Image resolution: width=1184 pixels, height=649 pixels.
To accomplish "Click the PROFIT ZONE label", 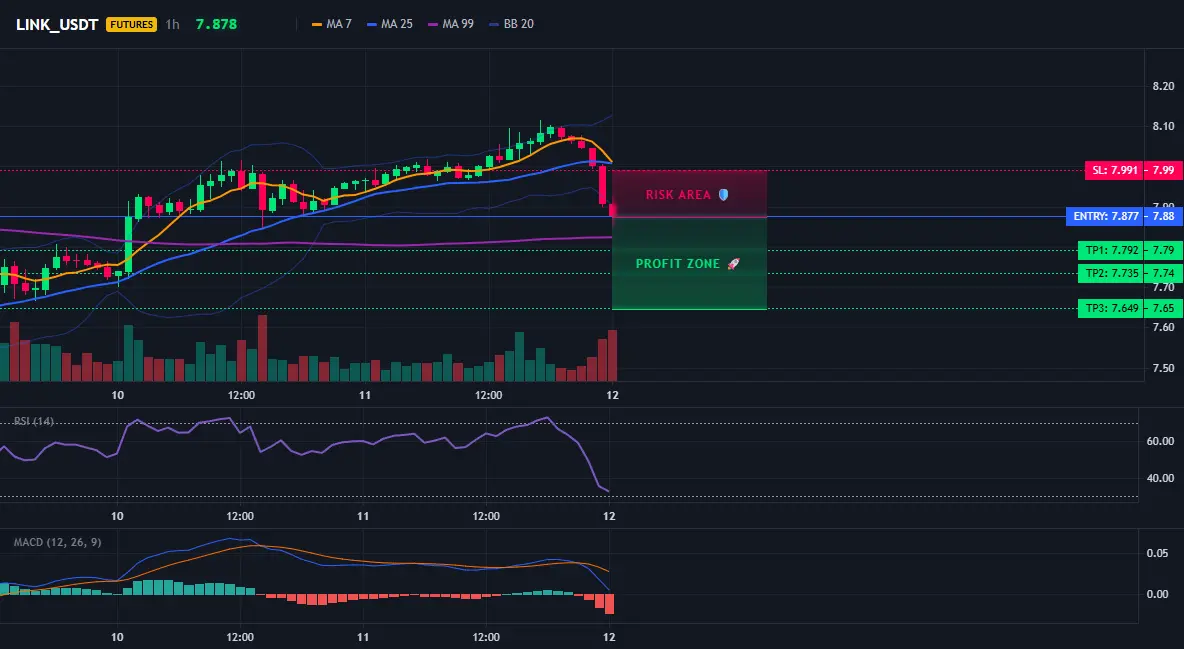I will [x=678, y=264].
